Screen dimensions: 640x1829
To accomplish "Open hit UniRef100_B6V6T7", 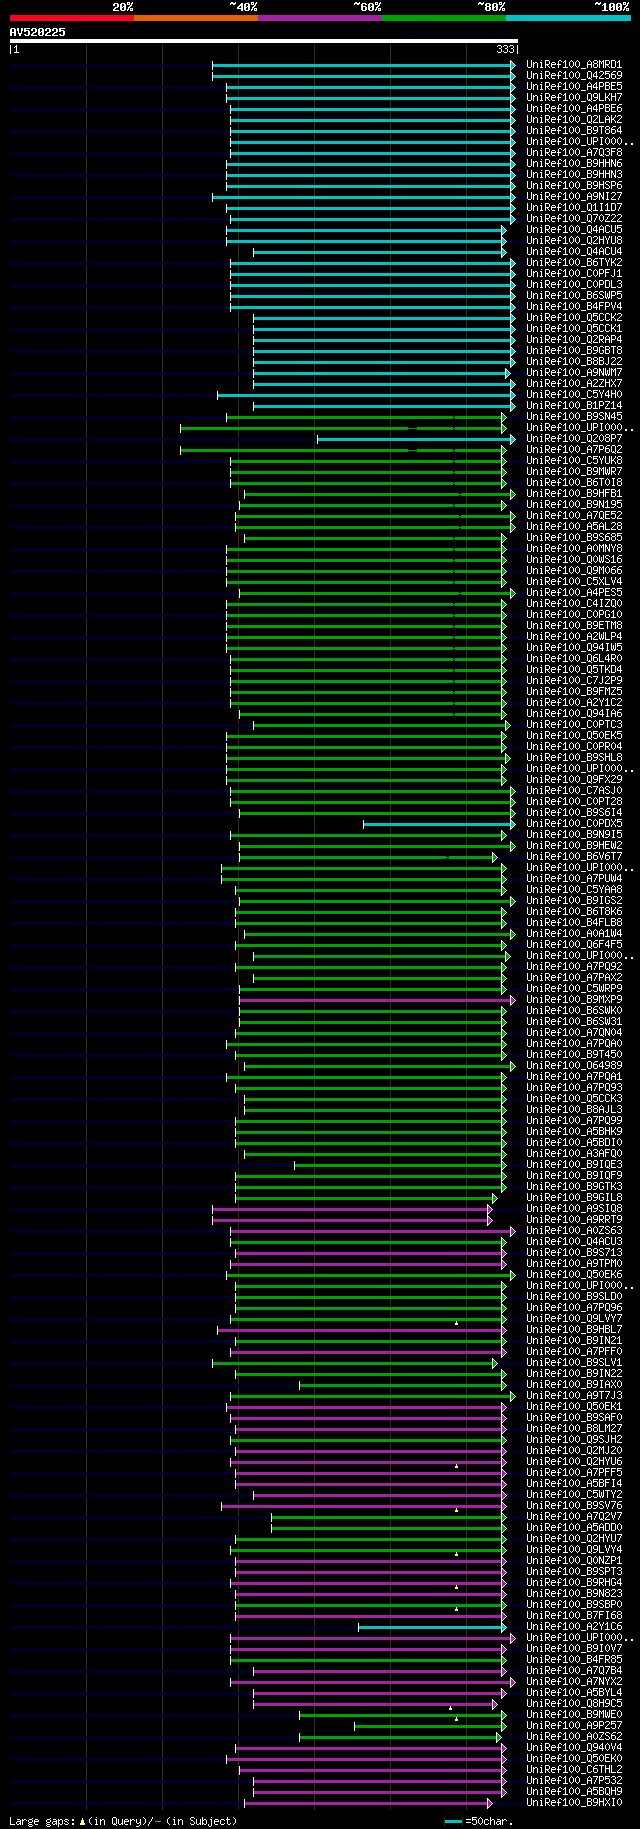I will click(574, 857).
